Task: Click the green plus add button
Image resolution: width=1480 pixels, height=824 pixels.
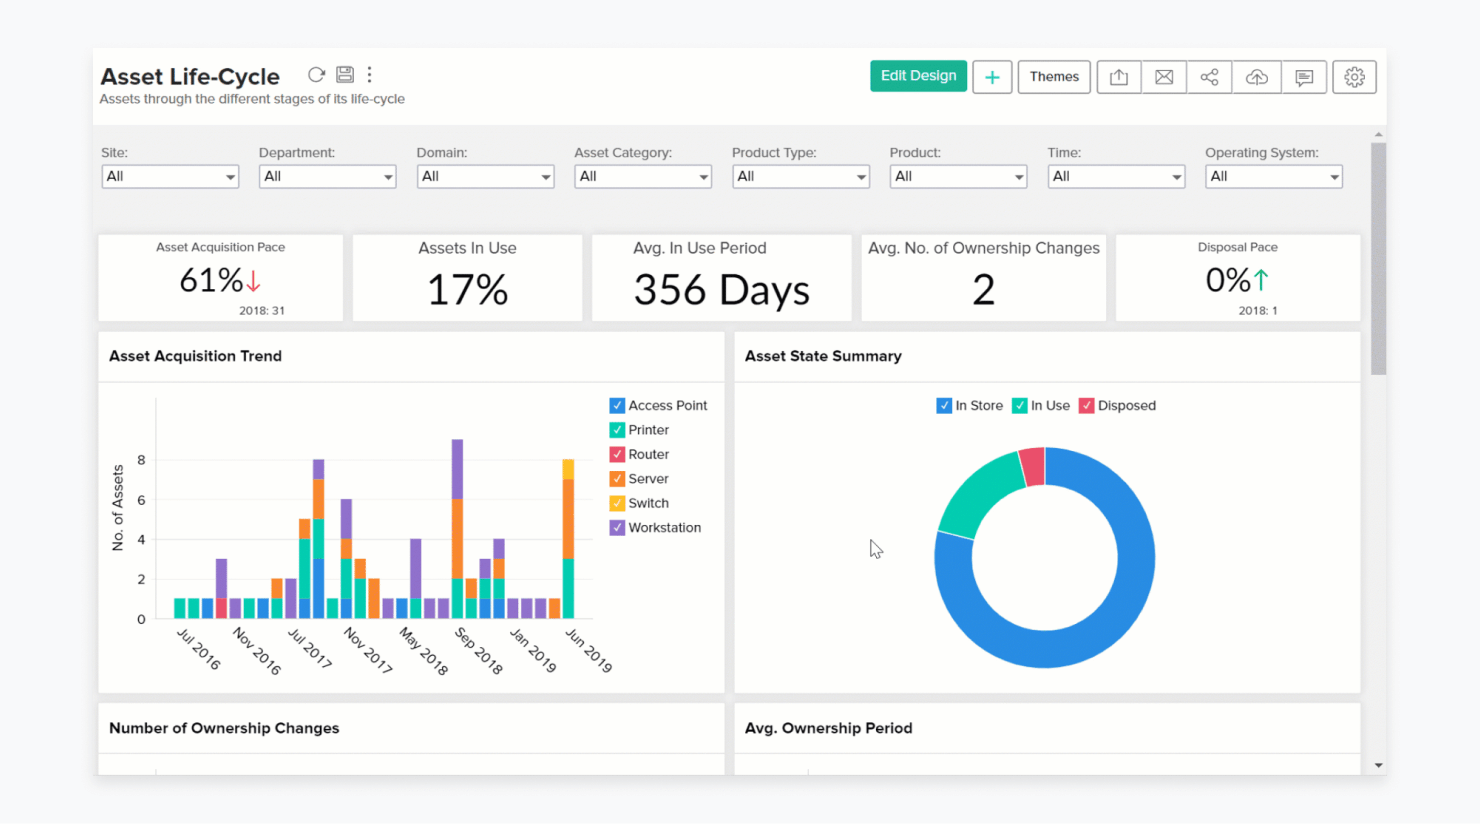Action: (x=992, y=77)
